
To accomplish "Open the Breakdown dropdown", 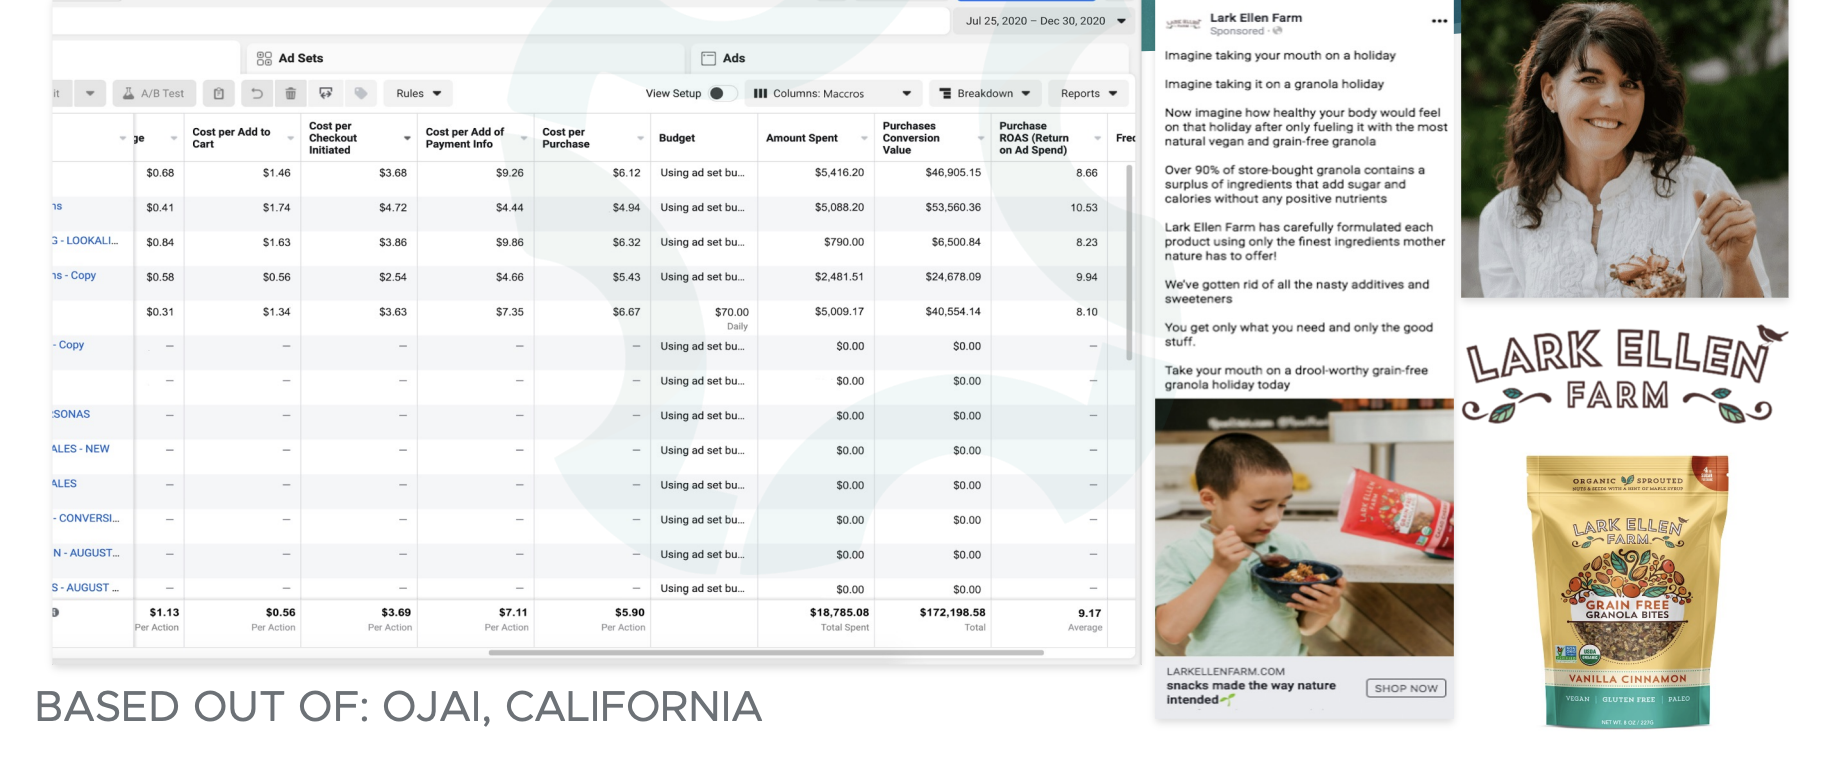I will tap(985, 93).
